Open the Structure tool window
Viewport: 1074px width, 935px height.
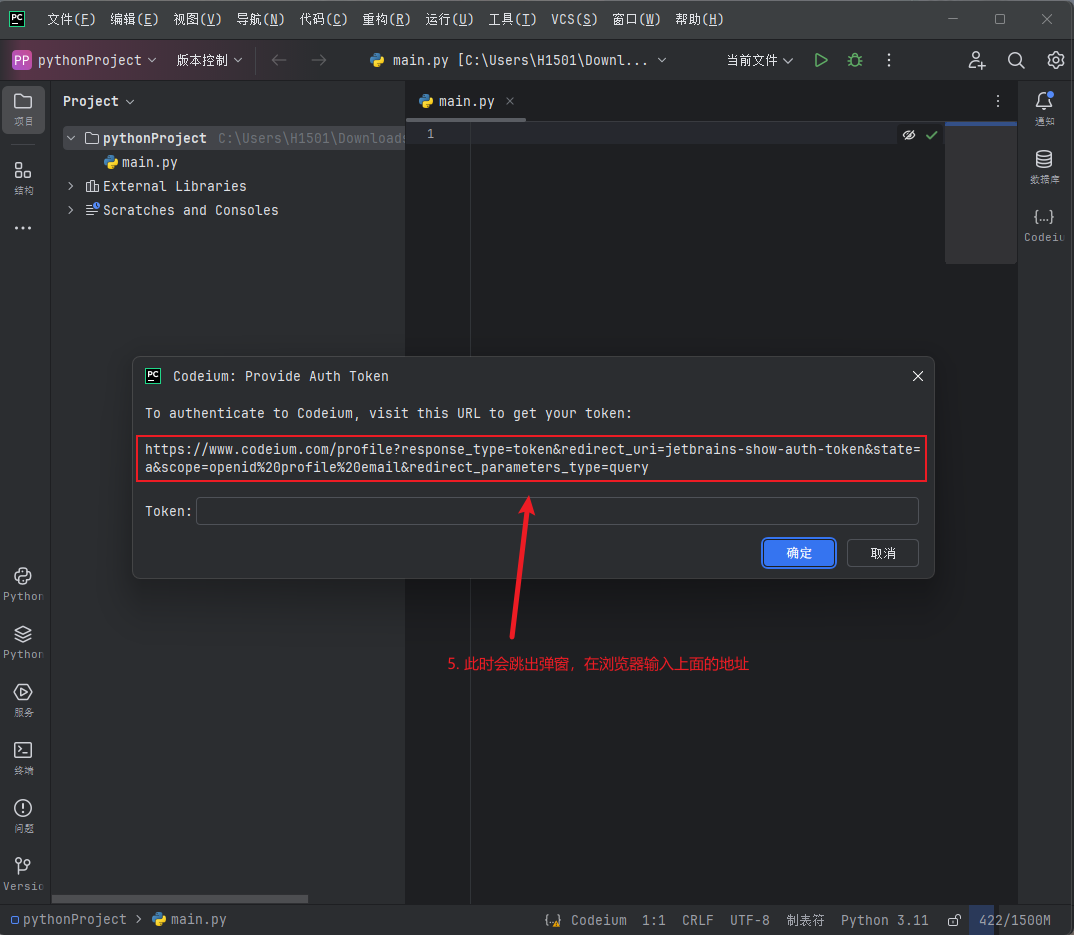tap(23, 177)
